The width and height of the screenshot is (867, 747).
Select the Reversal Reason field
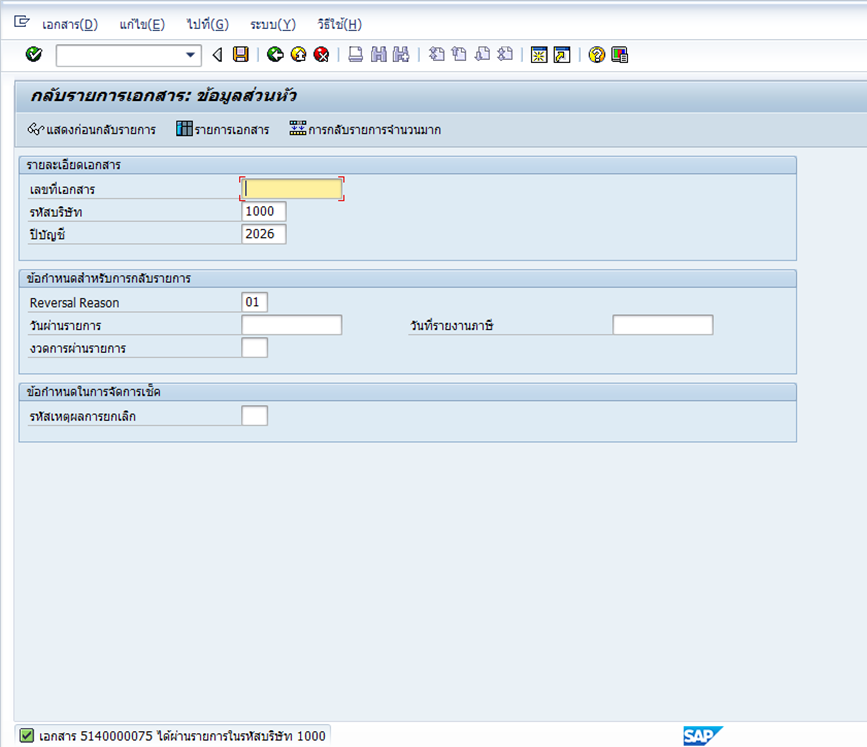(254, 302)
